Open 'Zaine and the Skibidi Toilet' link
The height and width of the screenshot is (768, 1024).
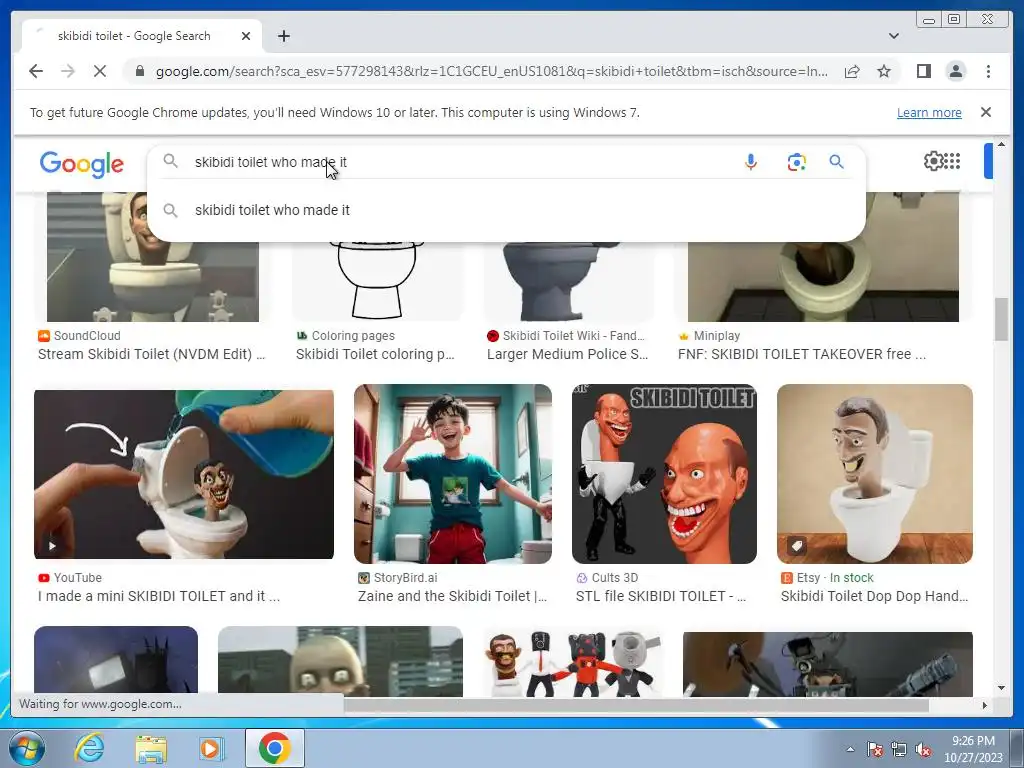452,596
